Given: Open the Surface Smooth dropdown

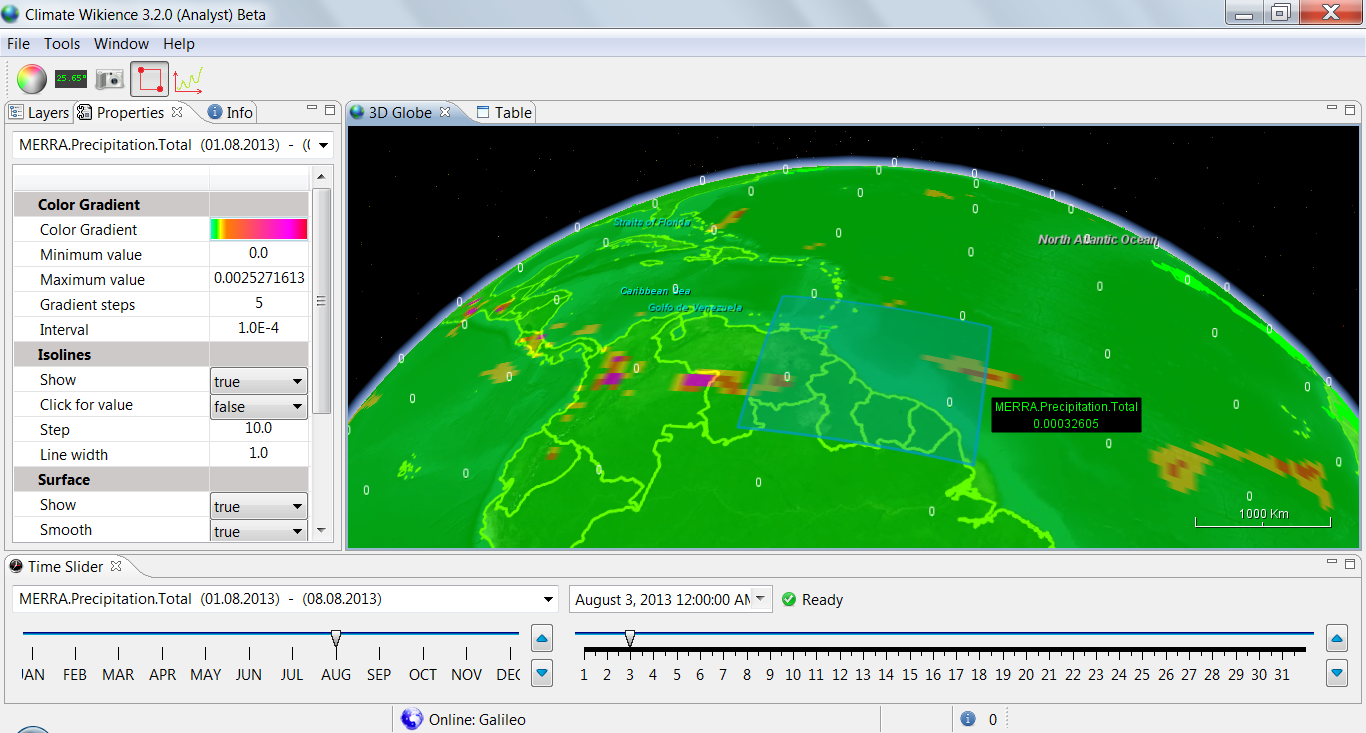Looking at the screenshot, I should 259,531.
